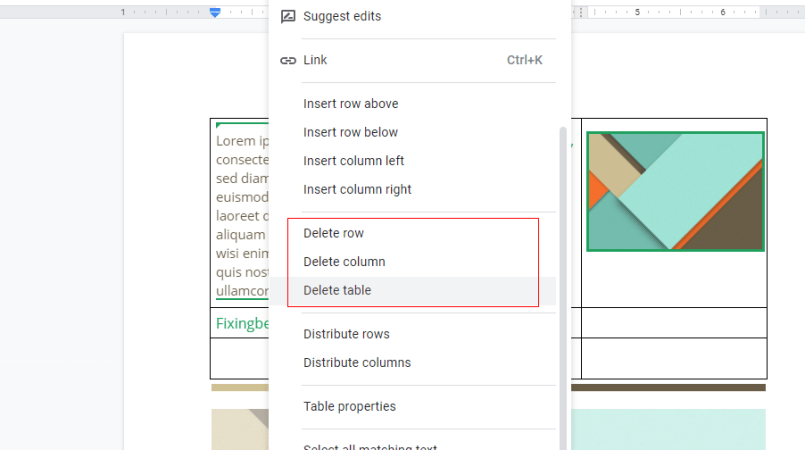Click the empty cell below the image

(673, 323)
